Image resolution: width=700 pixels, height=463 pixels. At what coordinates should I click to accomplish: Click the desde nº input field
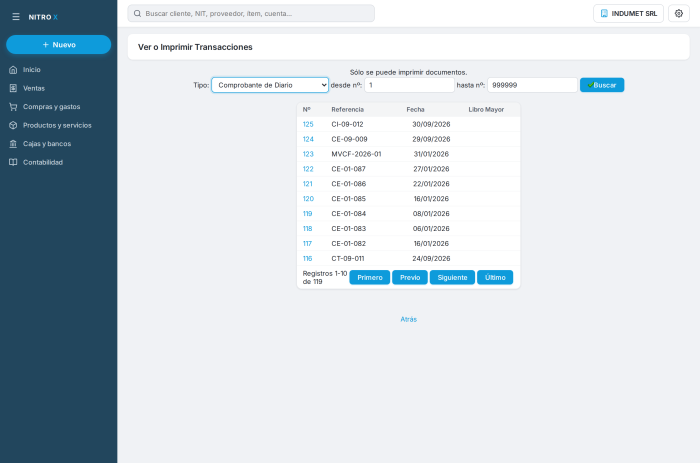(x=409, y=85)
